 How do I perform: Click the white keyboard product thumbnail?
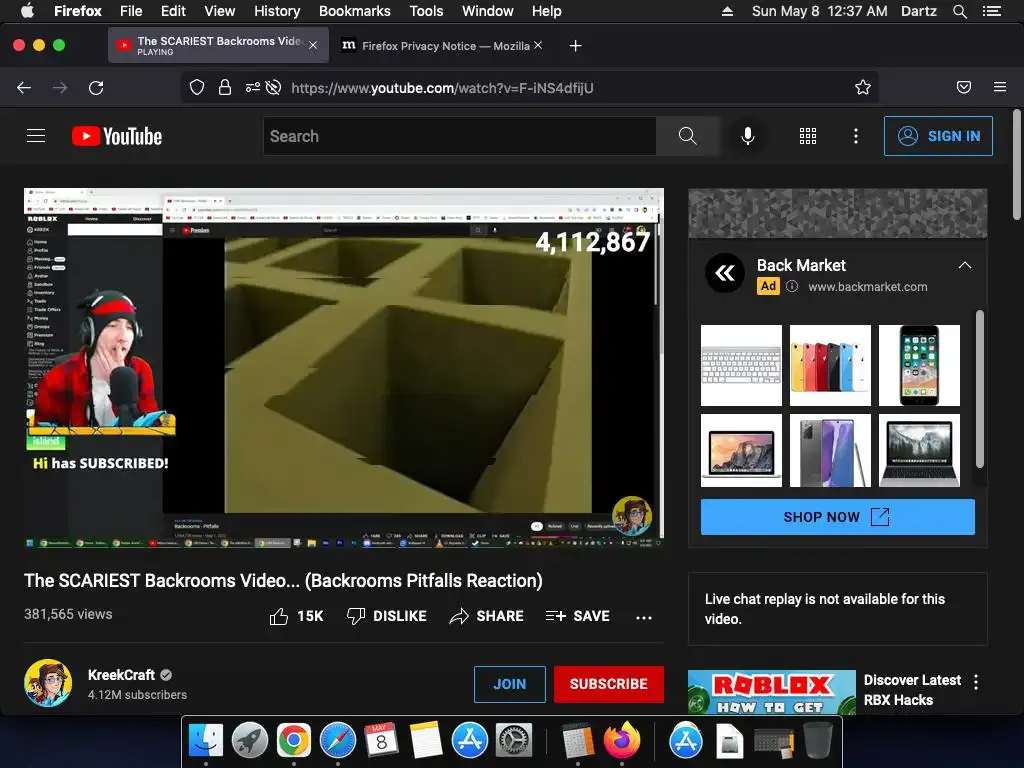tap(741, 365)
